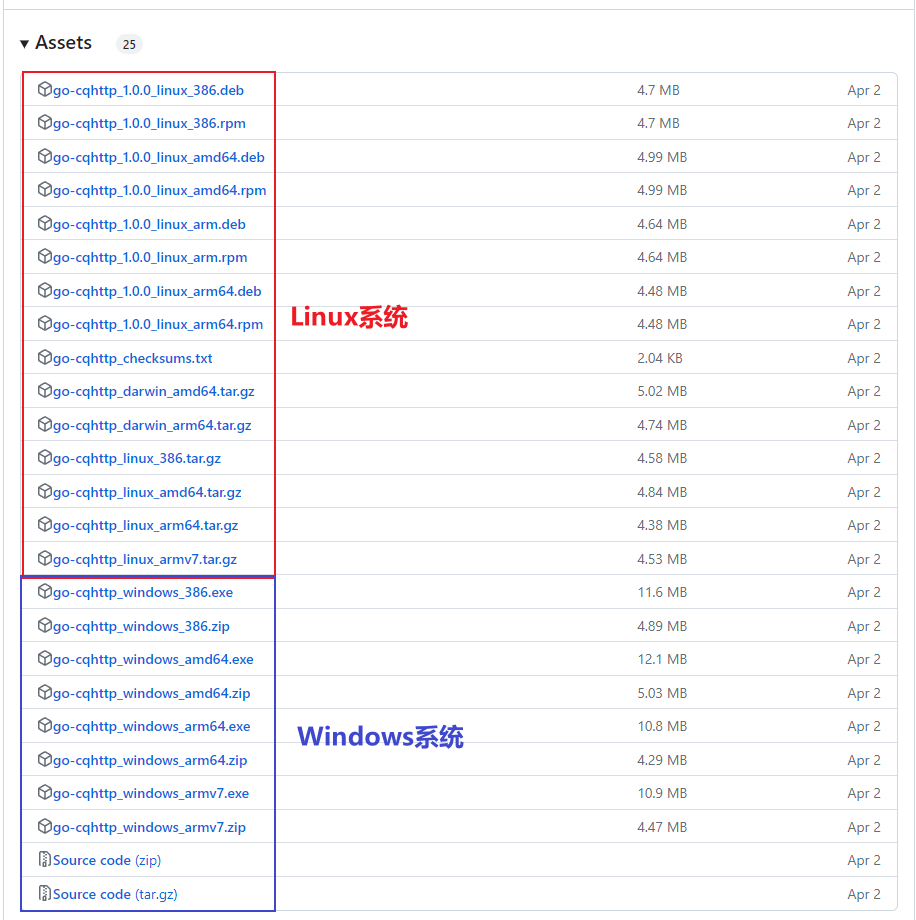
Task: Click package icon beside go-cqhttp_windows_armv7.exe
Action: pyautogui.click(x=45, y=792)
